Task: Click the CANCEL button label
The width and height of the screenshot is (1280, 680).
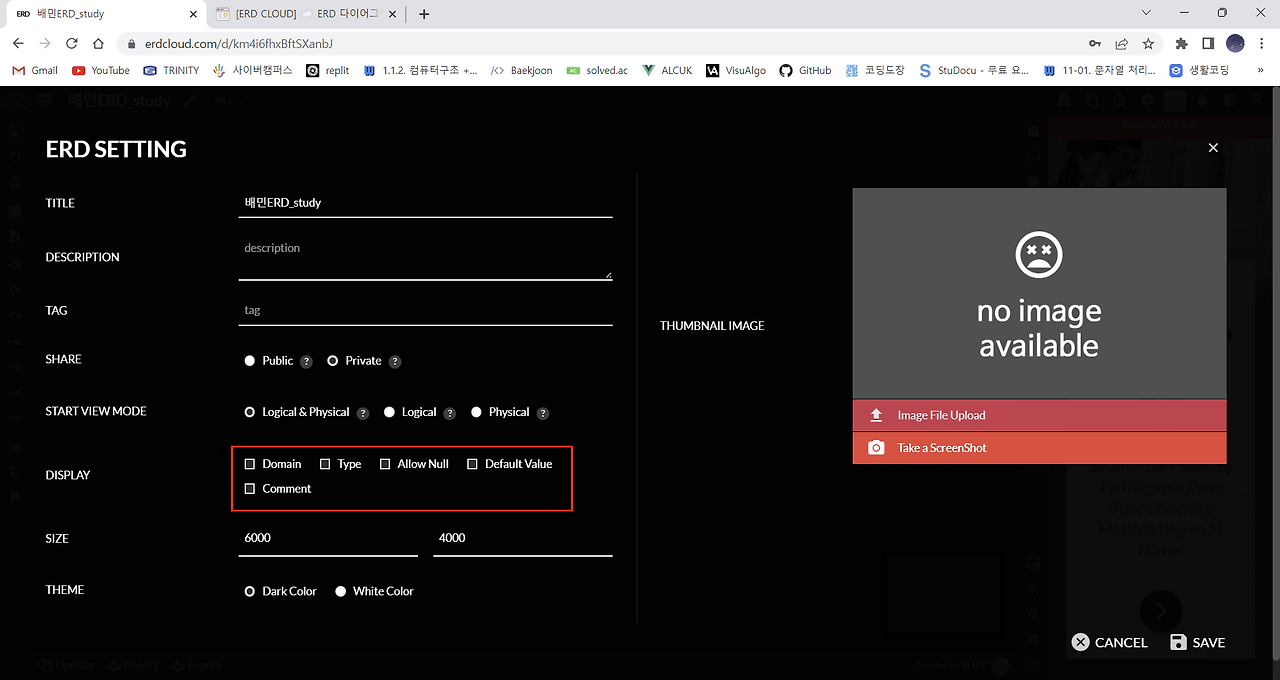Action: click(x=1121, y=642)
